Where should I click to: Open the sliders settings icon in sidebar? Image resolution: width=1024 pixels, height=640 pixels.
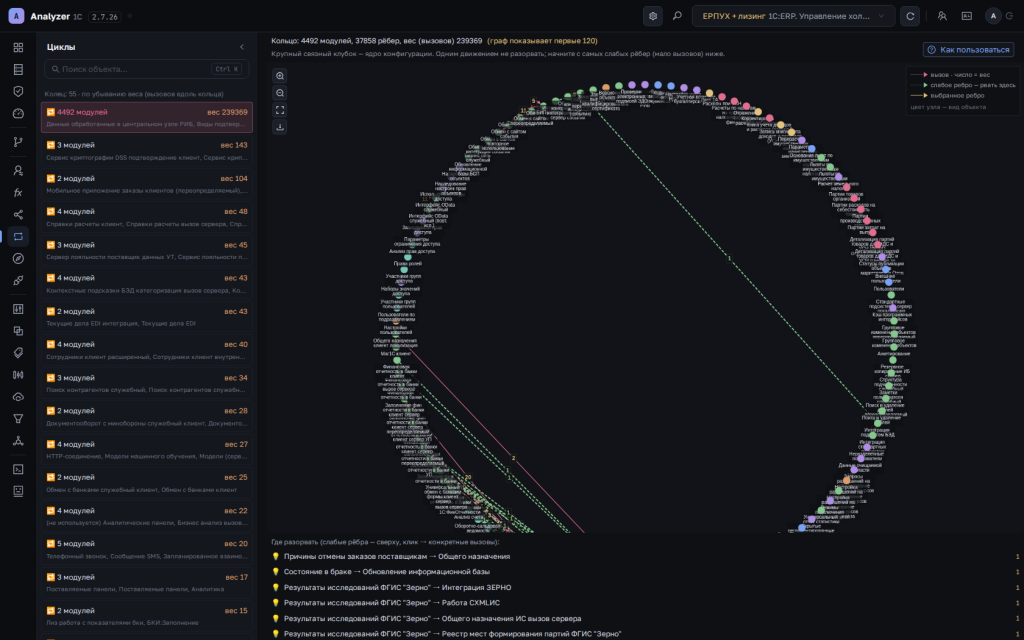[x=18, y=309]
